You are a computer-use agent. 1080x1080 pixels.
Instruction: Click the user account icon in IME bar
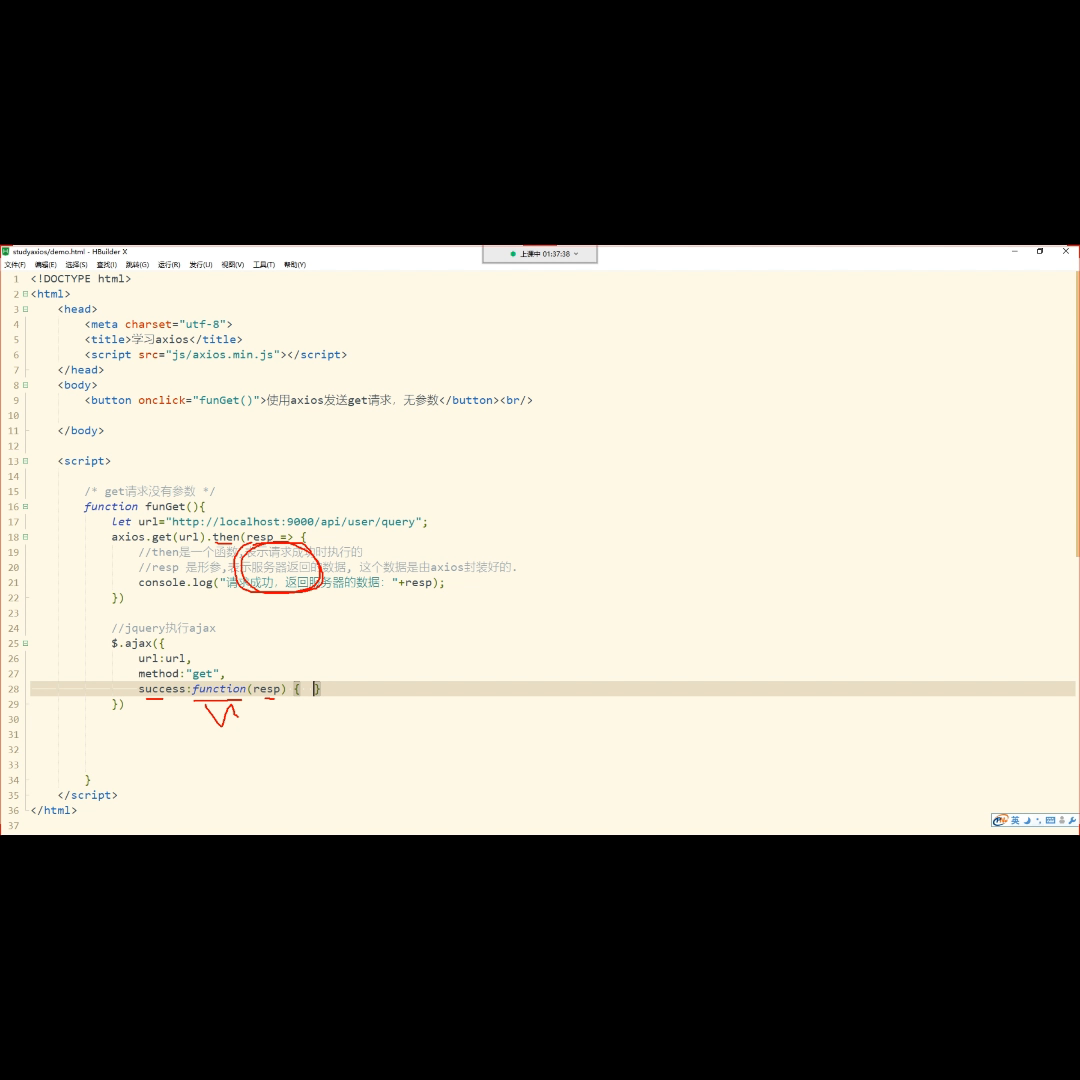coord(1062,820)
